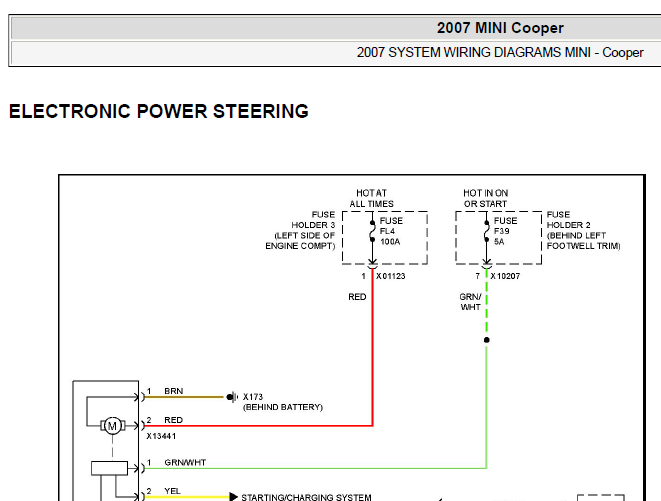Click the motor 'M' symbol
The height and width of the screenshot is (501, 661).
[113, 426]
